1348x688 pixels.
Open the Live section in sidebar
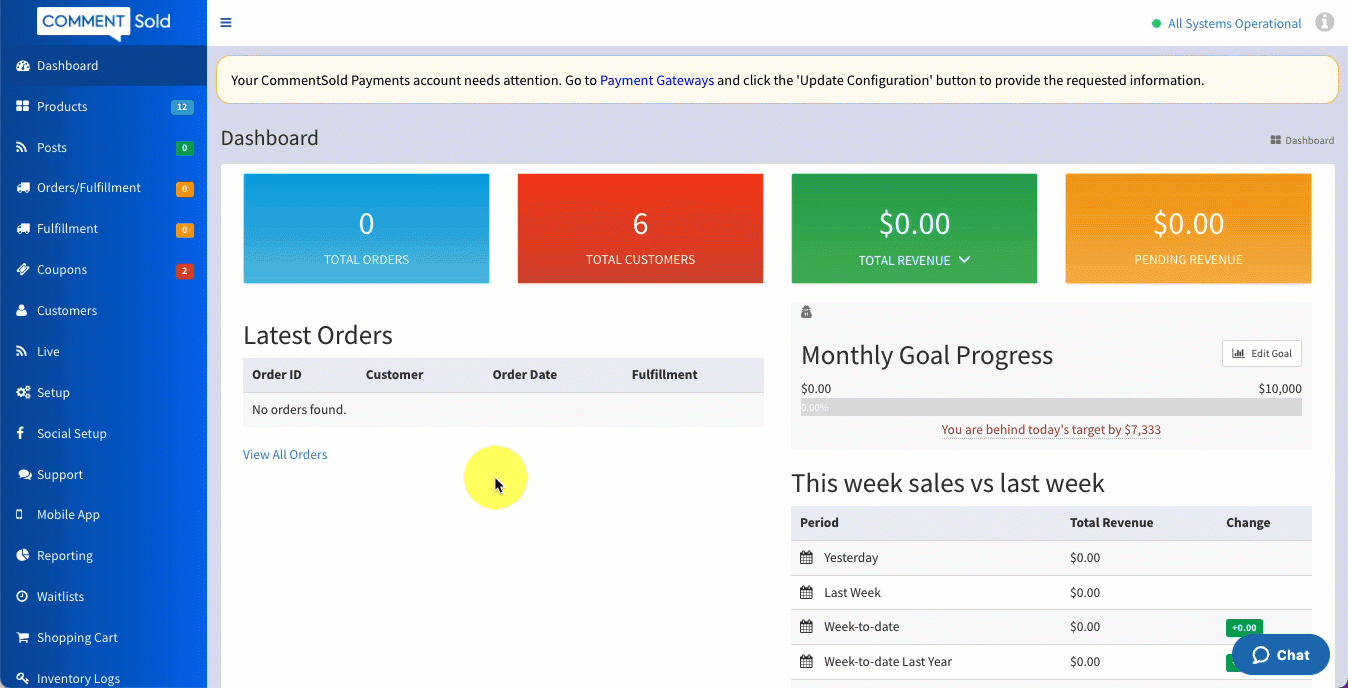(x=48, y=351)
